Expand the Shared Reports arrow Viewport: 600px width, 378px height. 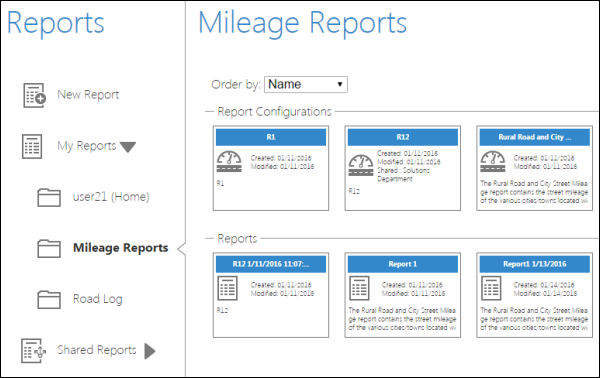click(150, 351)
